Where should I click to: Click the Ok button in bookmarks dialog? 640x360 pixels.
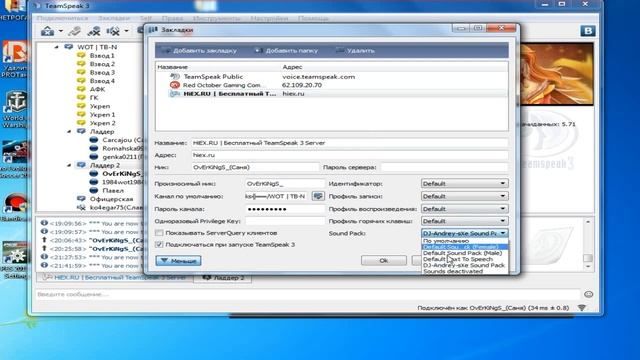point(384,260)
